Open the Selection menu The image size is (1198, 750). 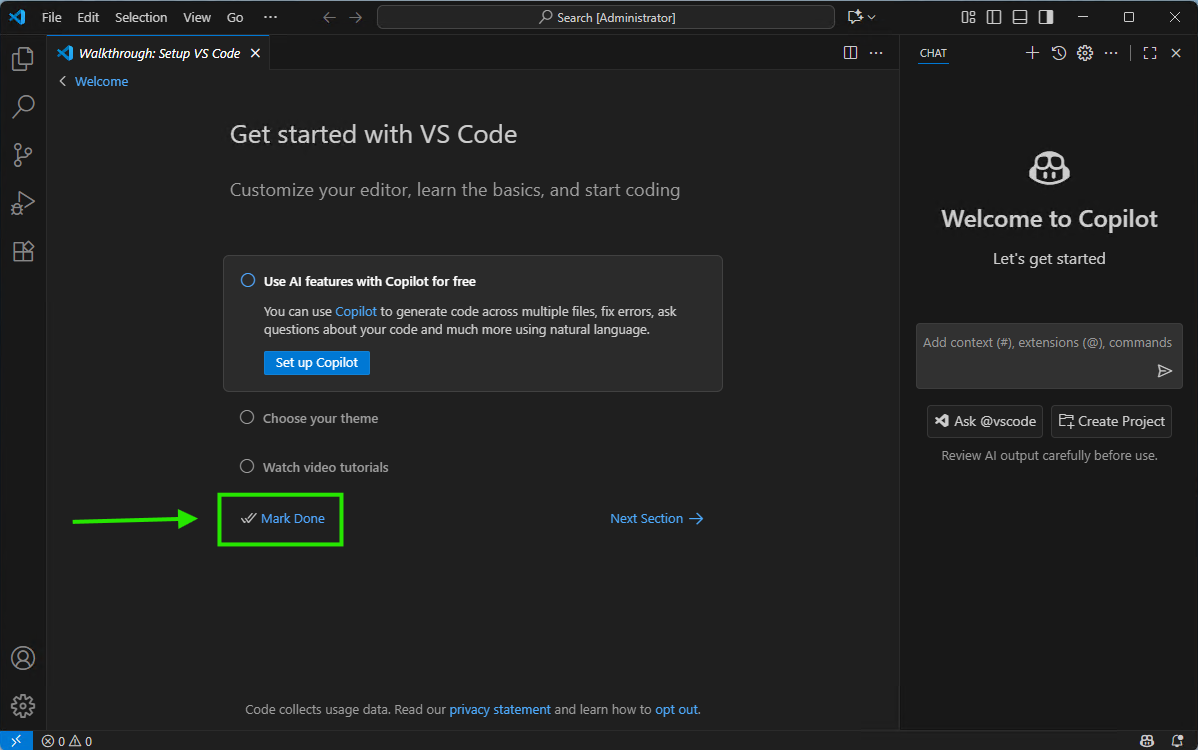click(x=141, y=17)
